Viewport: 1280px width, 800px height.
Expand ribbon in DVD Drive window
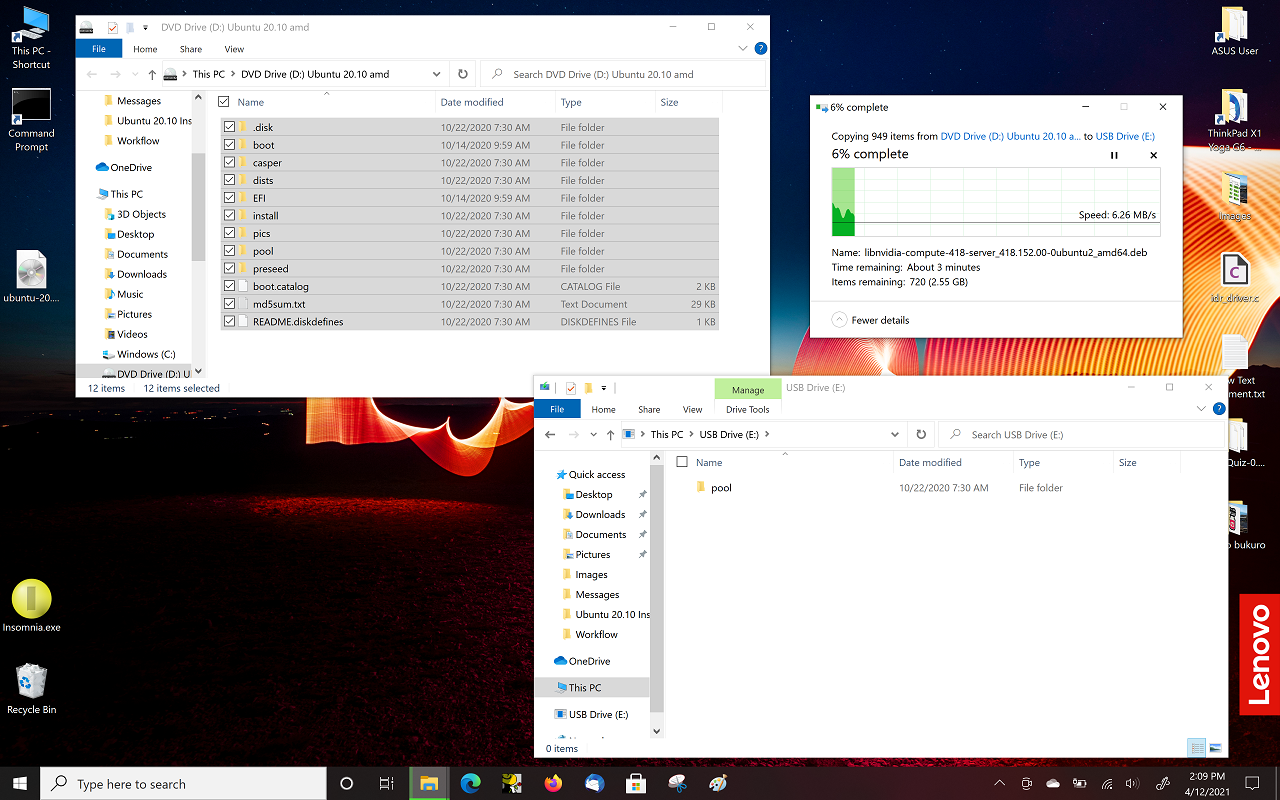[743, 48]
